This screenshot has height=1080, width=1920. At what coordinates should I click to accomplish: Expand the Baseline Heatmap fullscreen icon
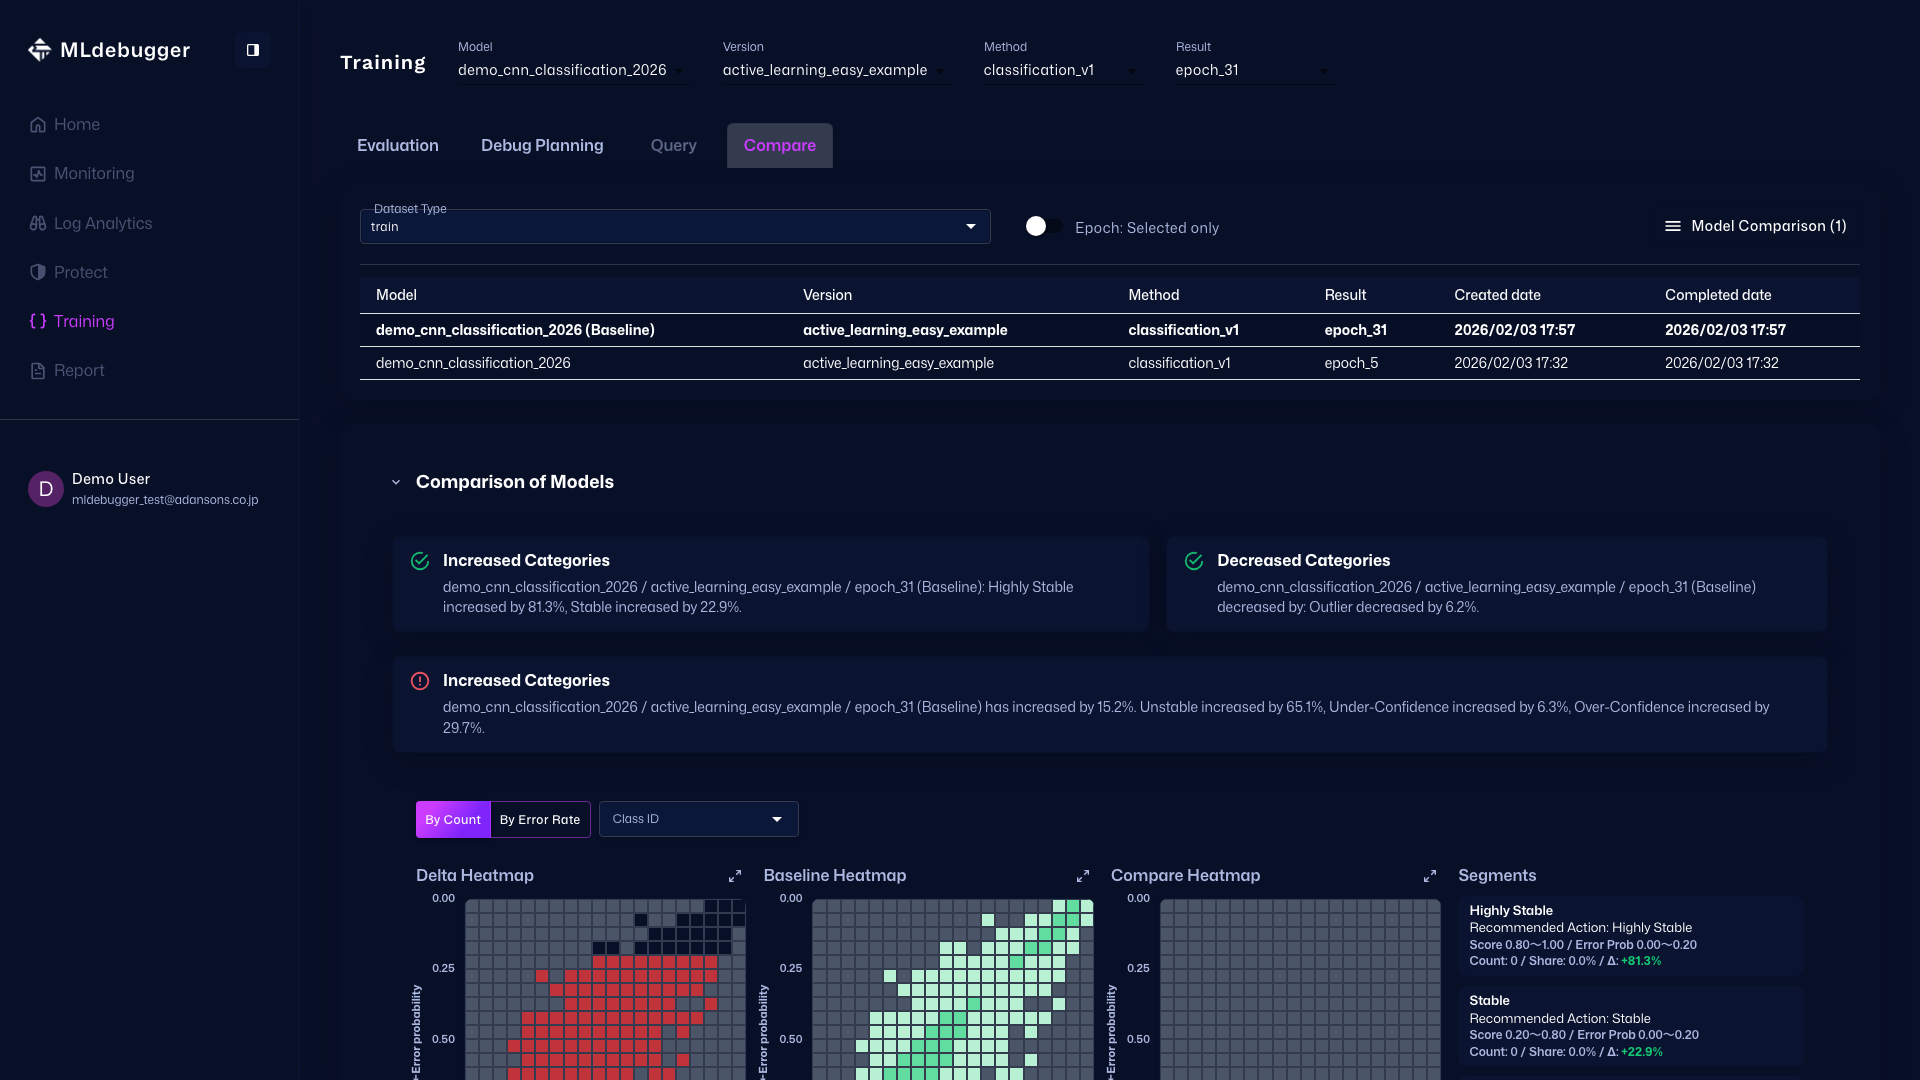(x=1083, y=876)
